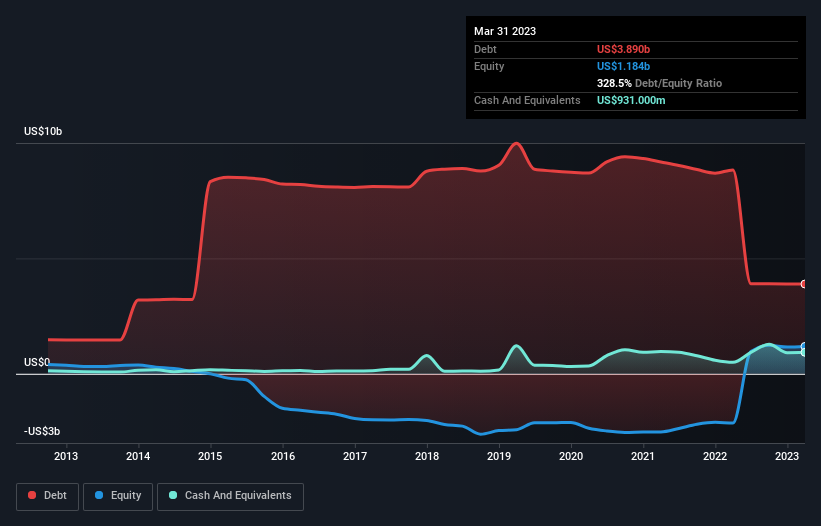Viewport: 821px width, 526px height.
Task: Click the -US$3b y-axis label
Action: (x=42, y=431)
